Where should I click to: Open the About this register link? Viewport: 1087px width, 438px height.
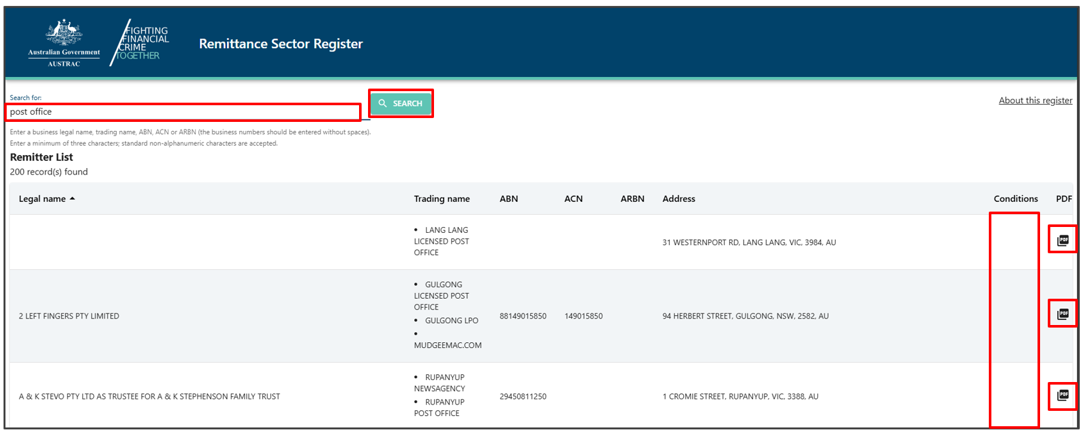(1036, 100)
